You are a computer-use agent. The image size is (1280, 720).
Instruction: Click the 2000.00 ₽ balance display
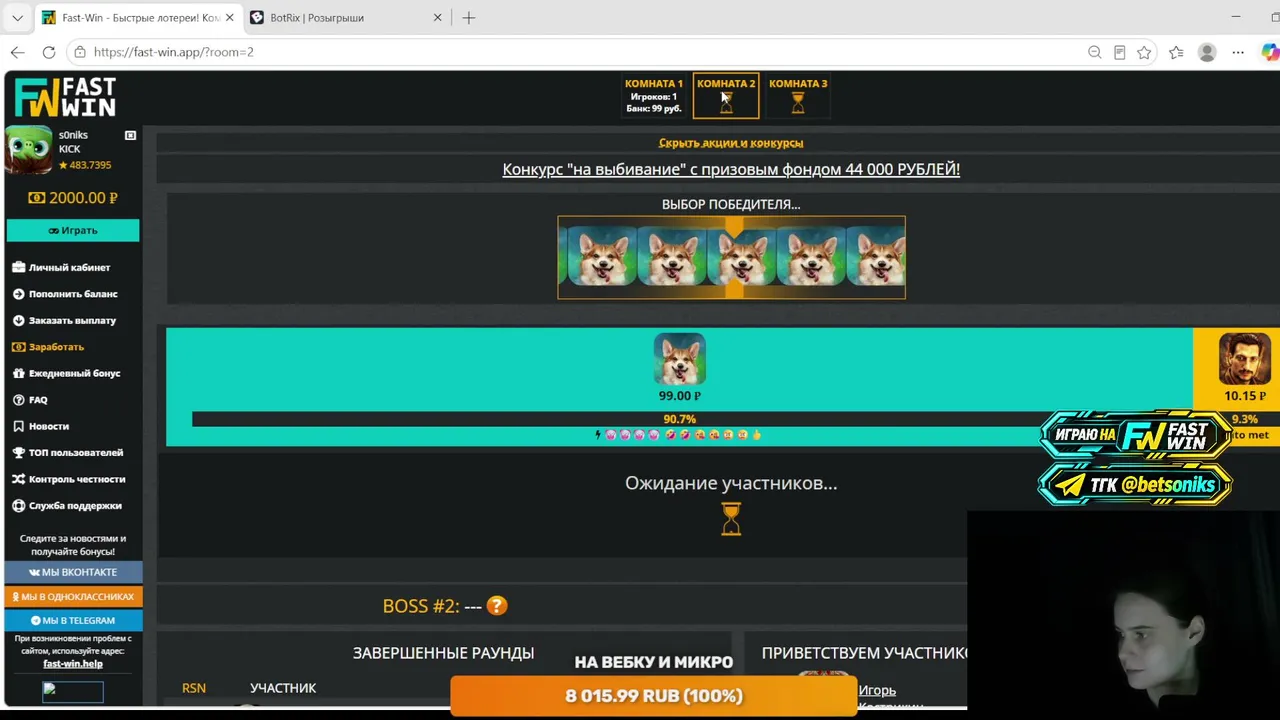(x=73, y=198)
